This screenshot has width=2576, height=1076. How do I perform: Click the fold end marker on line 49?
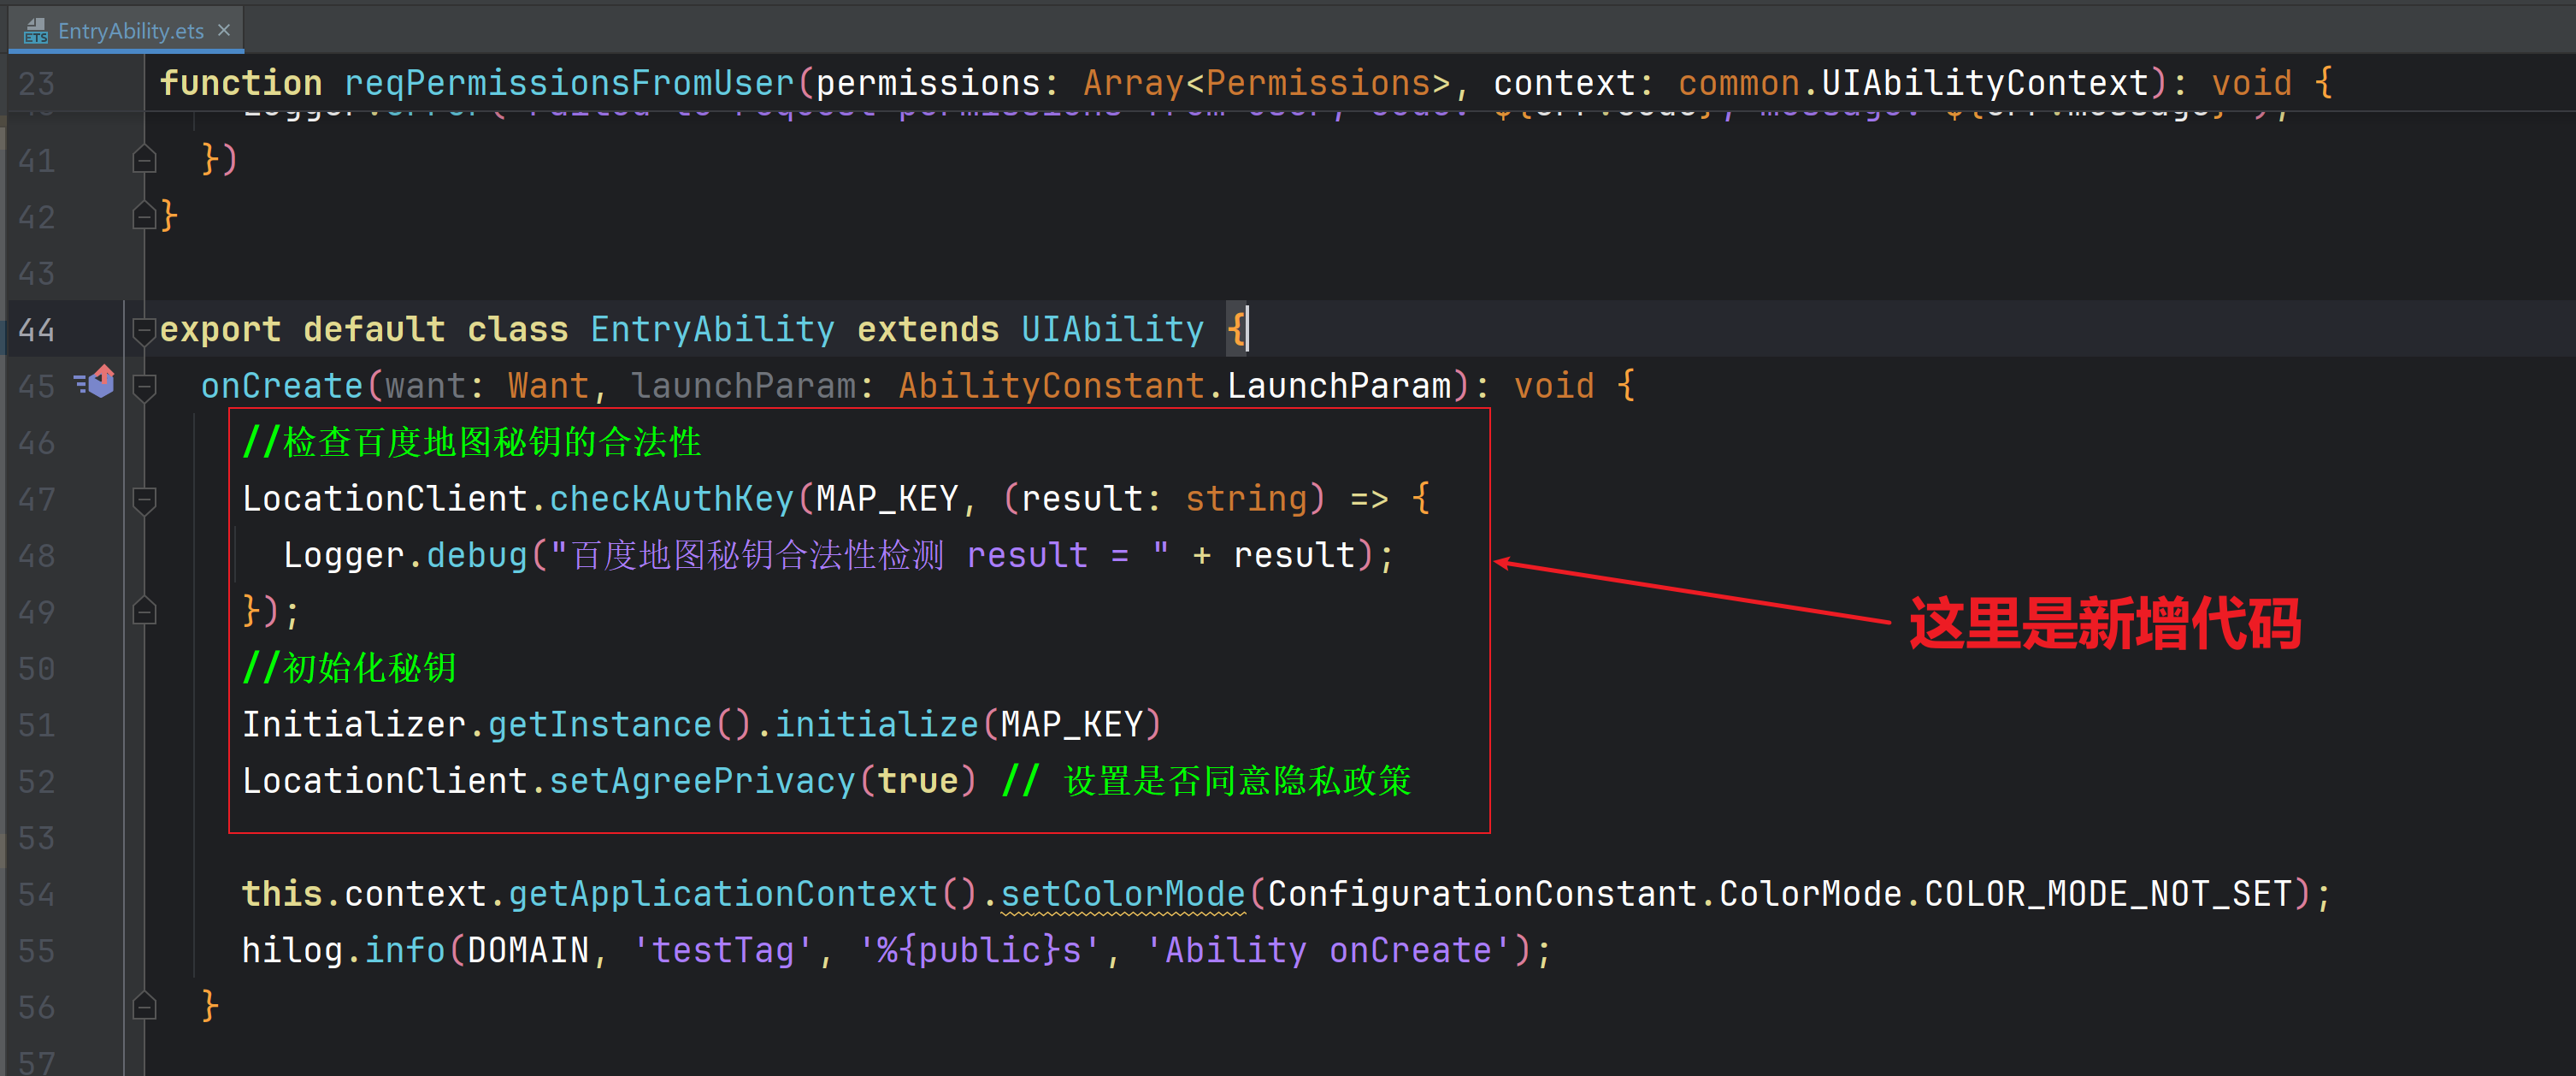(145, 611)
